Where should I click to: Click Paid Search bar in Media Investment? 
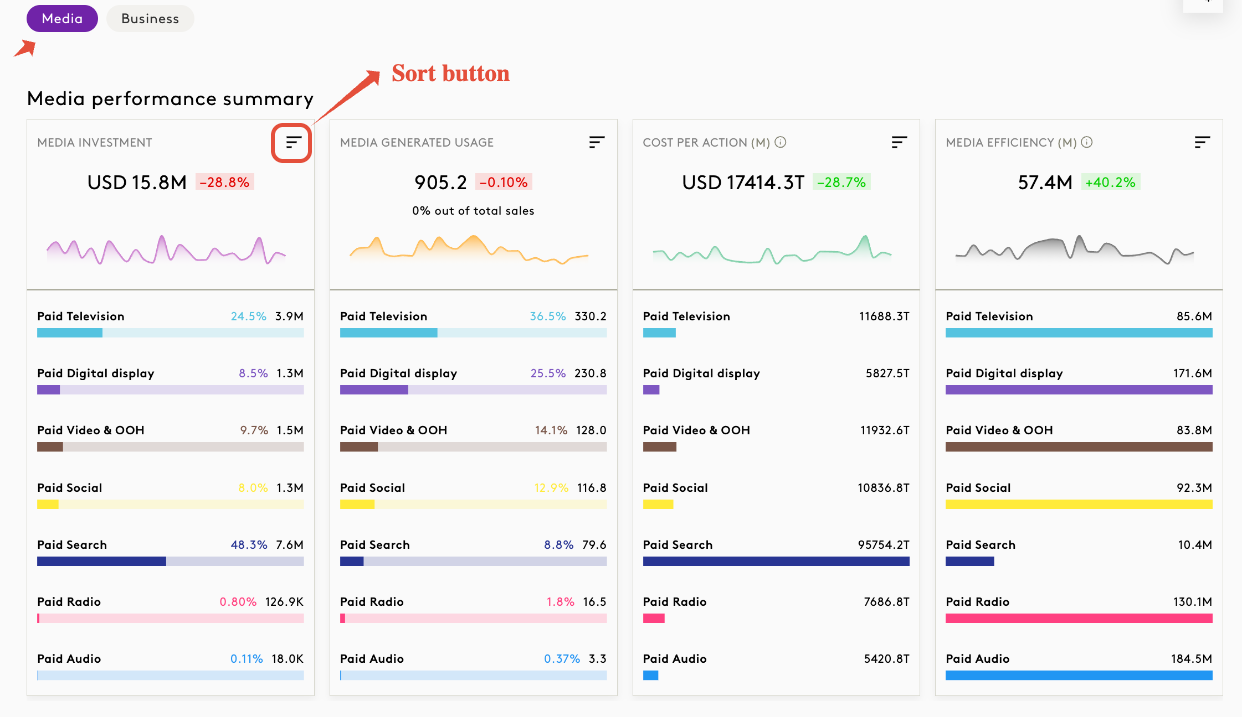tap(170, 562)
